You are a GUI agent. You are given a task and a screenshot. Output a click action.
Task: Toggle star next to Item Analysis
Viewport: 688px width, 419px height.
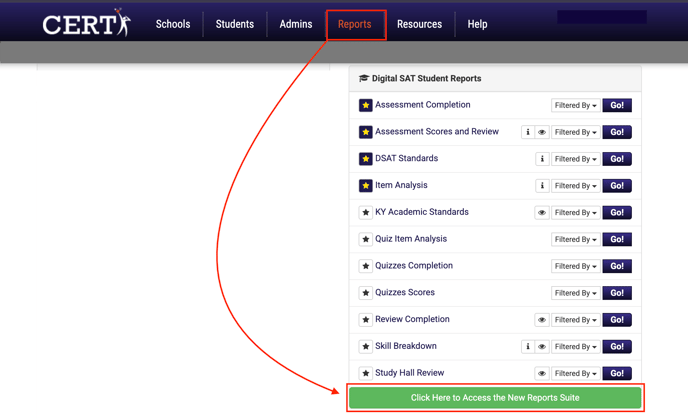pos(366,186)
